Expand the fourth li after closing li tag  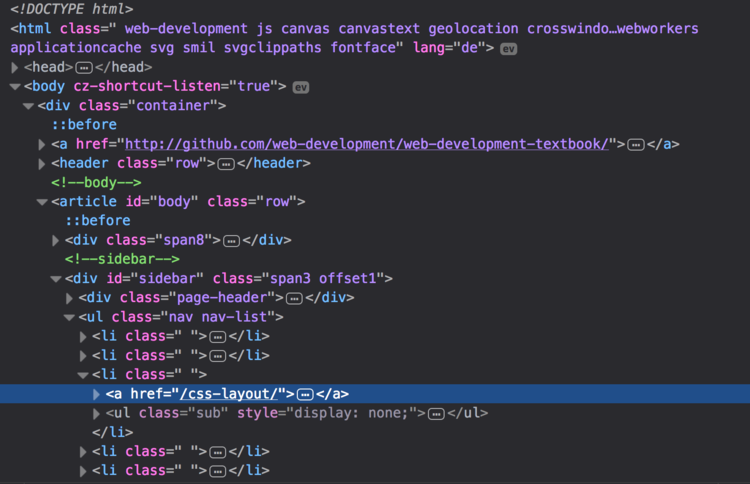pos(83,451)
